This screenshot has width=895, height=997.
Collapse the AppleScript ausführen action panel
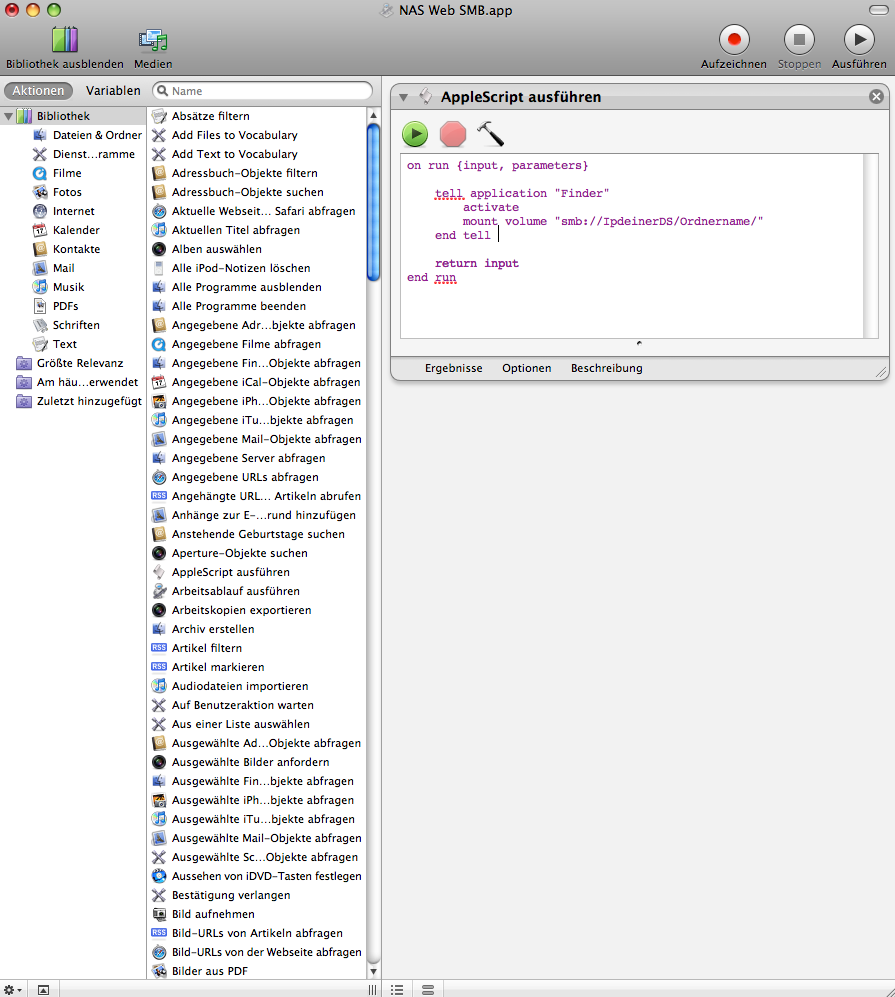point(403,97)
